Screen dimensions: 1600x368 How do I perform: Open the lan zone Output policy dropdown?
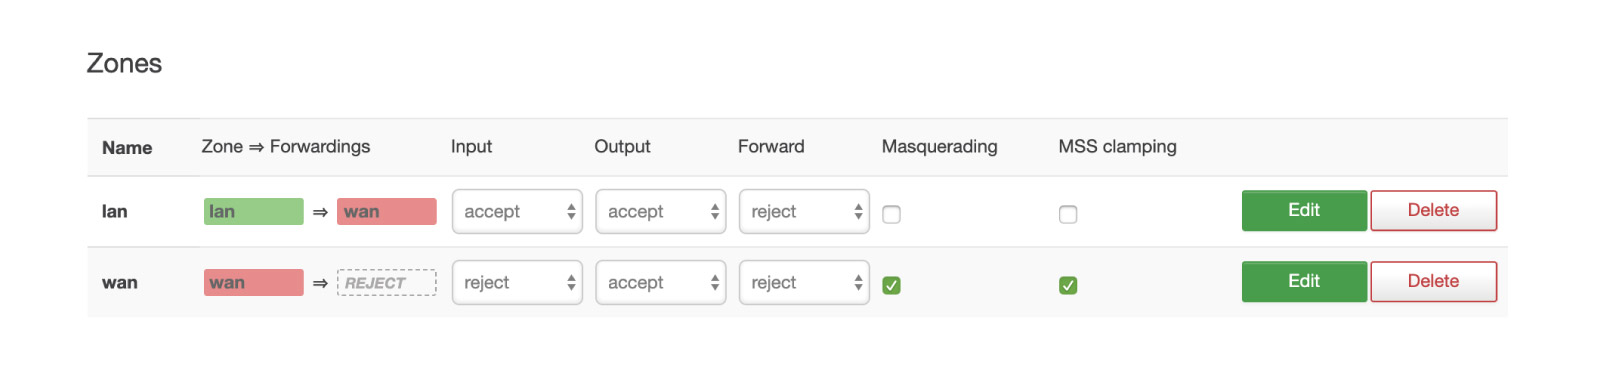click(x=660, y=211)
